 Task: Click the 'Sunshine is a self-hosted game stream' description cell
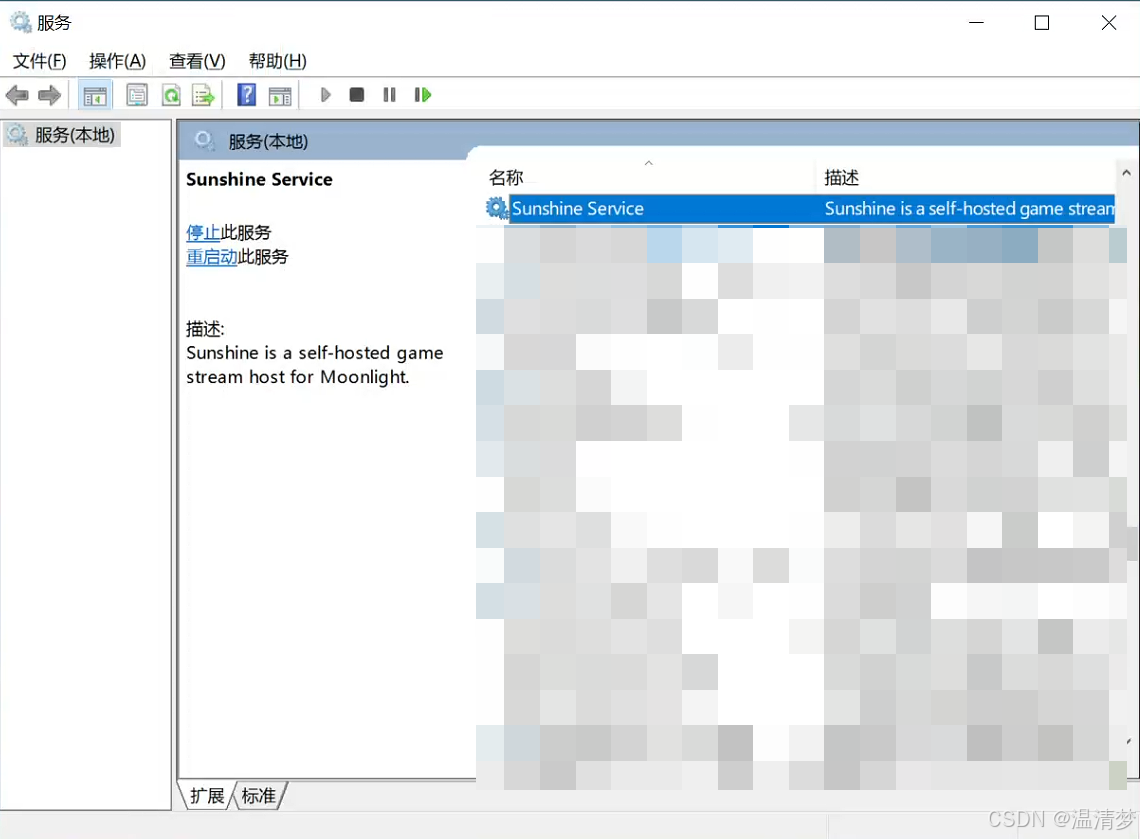point(968,209)
